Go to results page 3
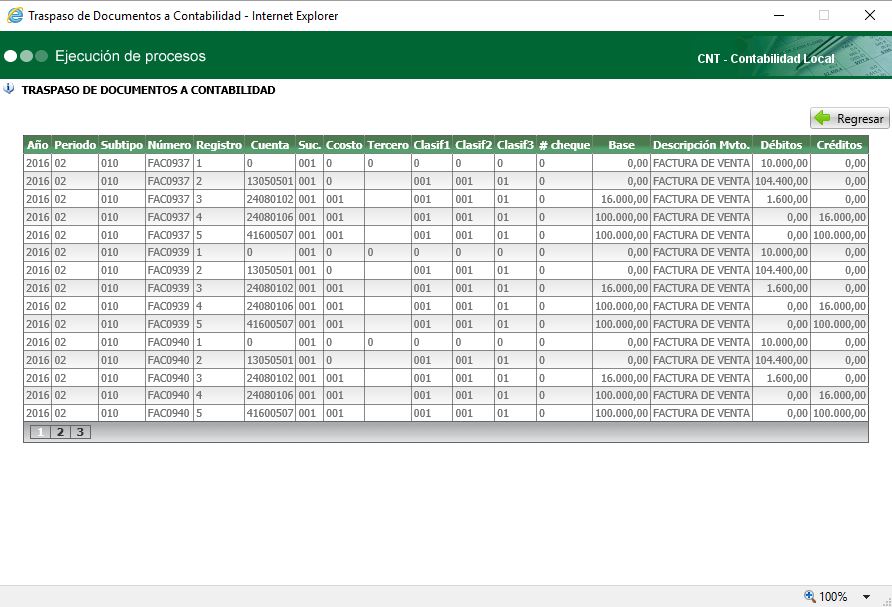This screenshot has height=607, width=892. coord(80,432)
